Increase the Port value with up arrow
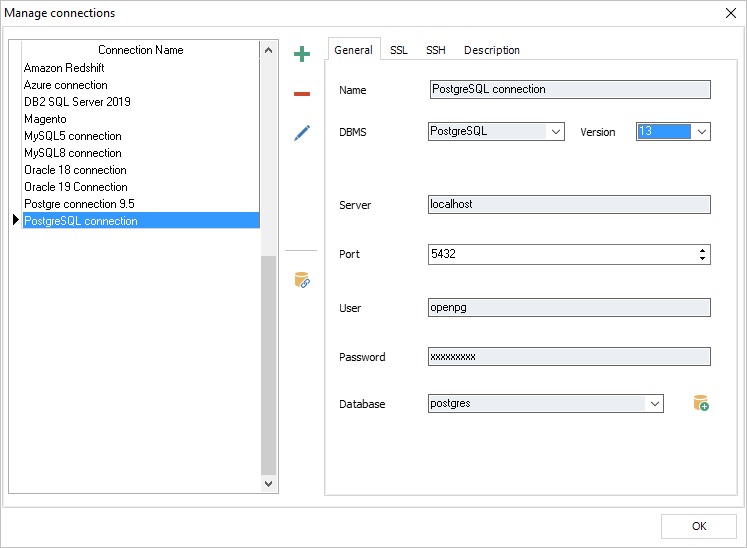747x548 pixels. [702, 250]
